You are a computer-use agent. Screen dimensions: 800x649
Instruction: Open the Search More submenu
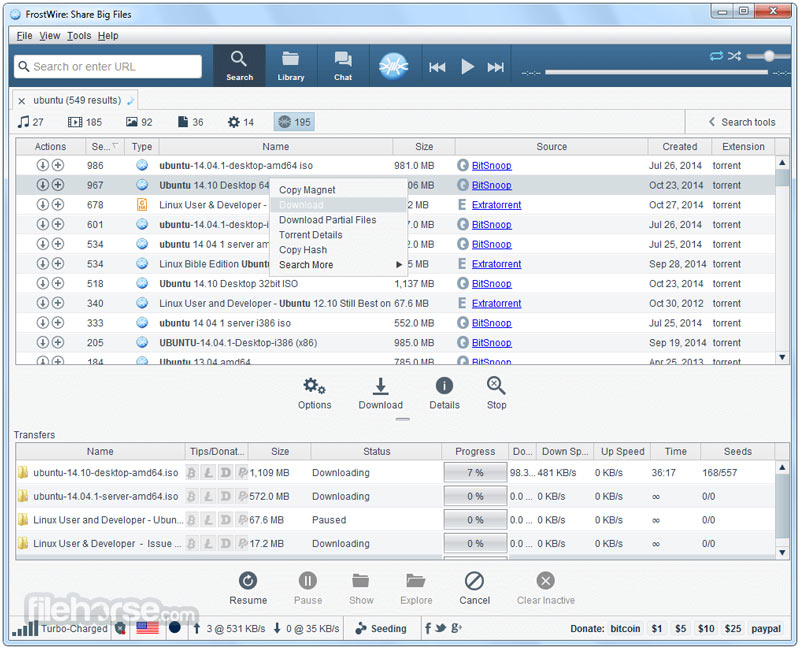pyautogui.click(x=305, y=265)
